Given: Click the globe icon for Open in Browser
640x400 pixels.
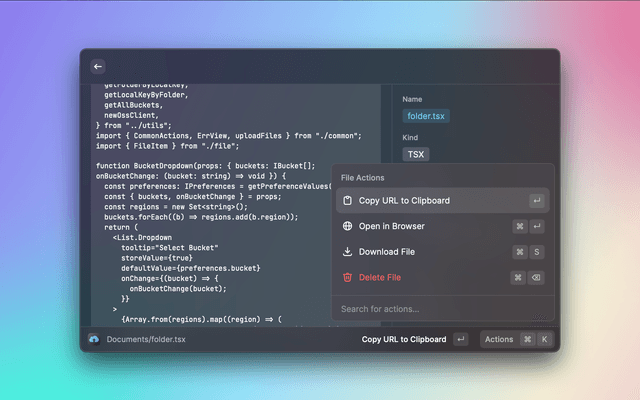Looking at the screenshot, I should click(x=347, y=226).
